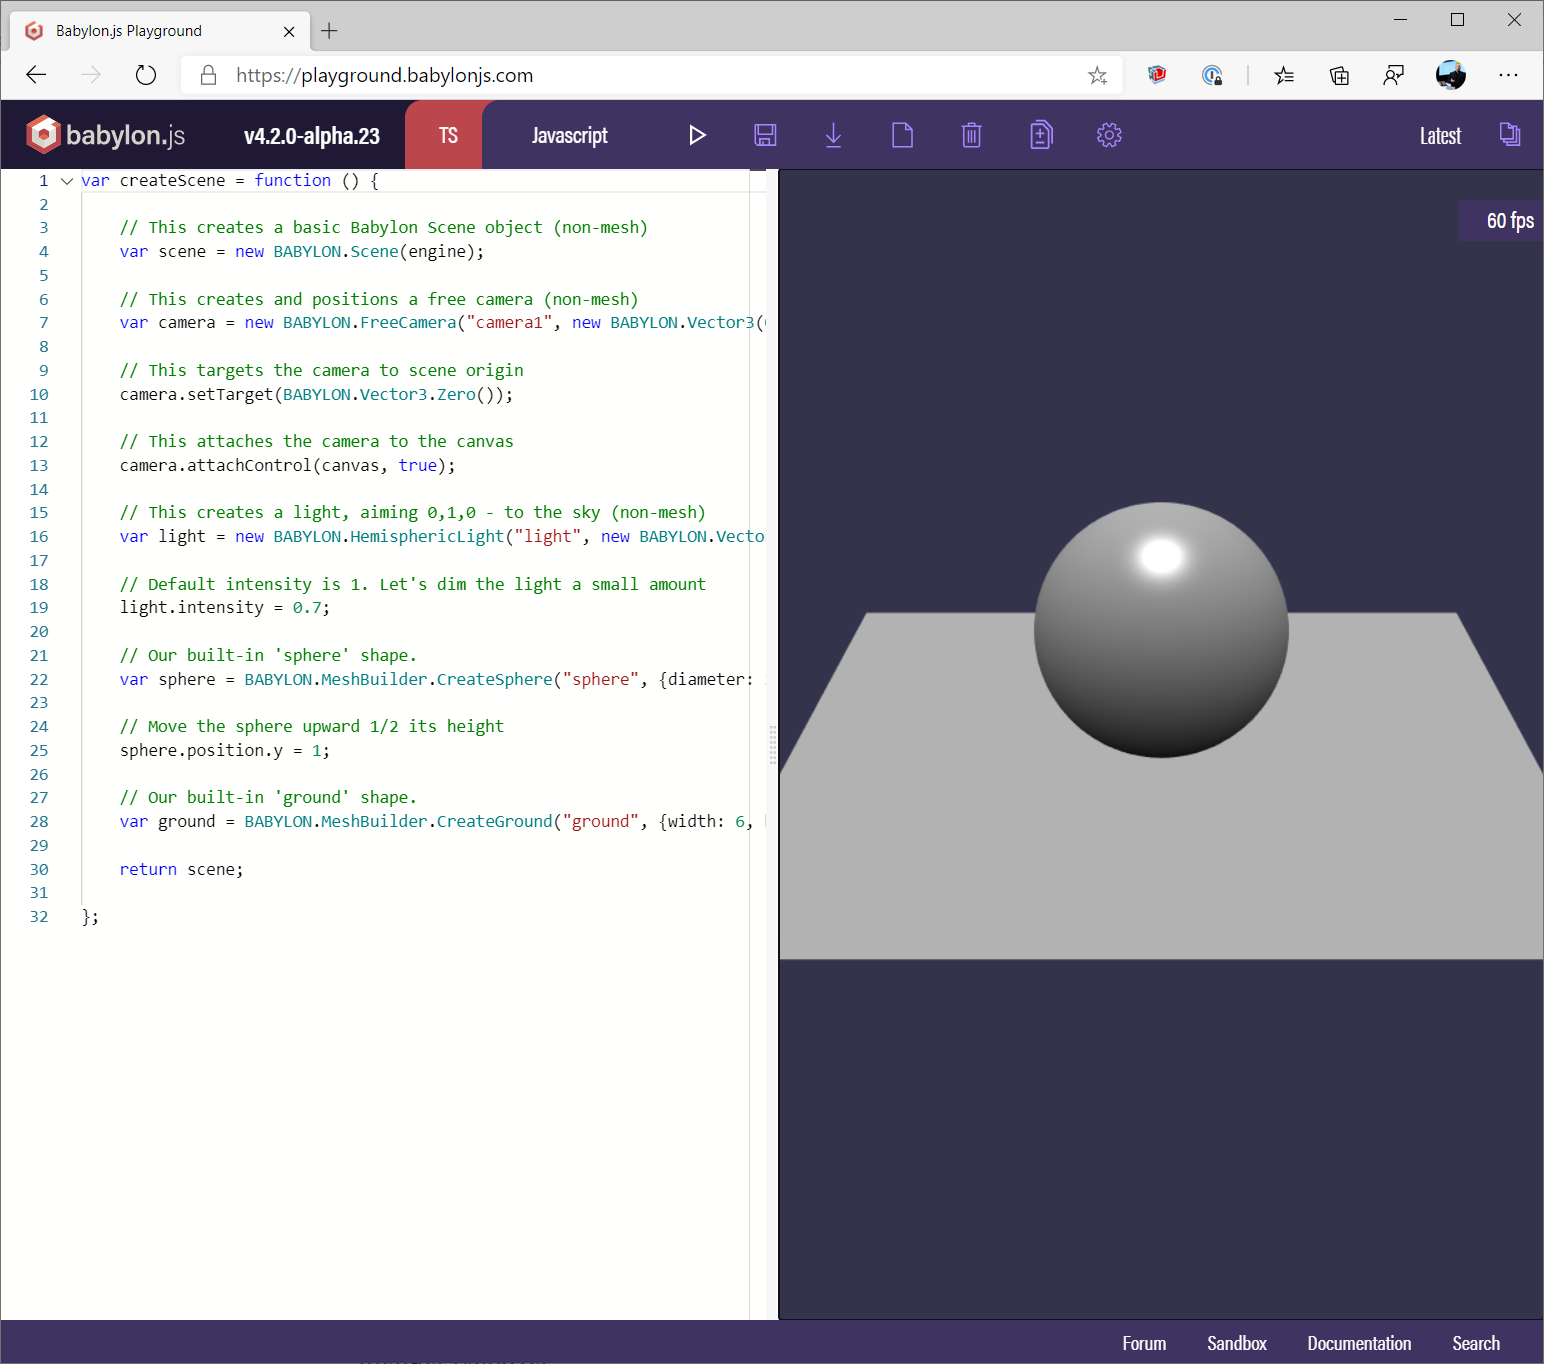Open the settings gear menu
This screenshot has width=1544, height=1364.
(1109, 135)
